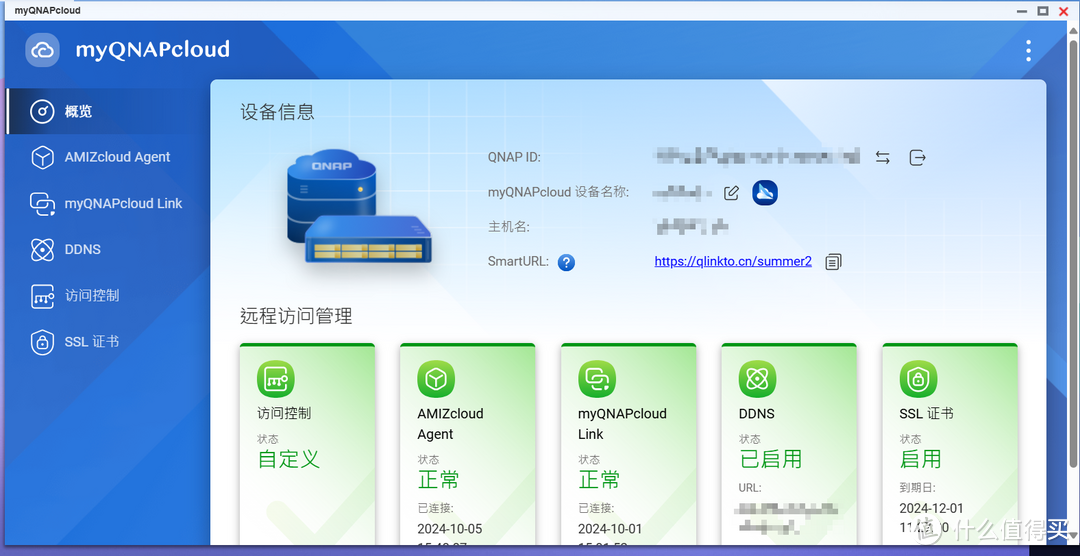
Task: Copy the SmartURL with the copy icon
Action: (x=833, y=262)
